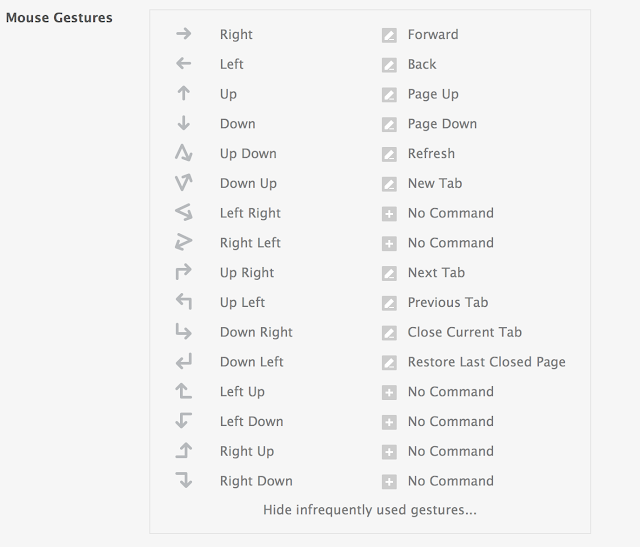The image size is (640, 547).
Task: Click the Page Down command label
Action: (x=442, y=124)
